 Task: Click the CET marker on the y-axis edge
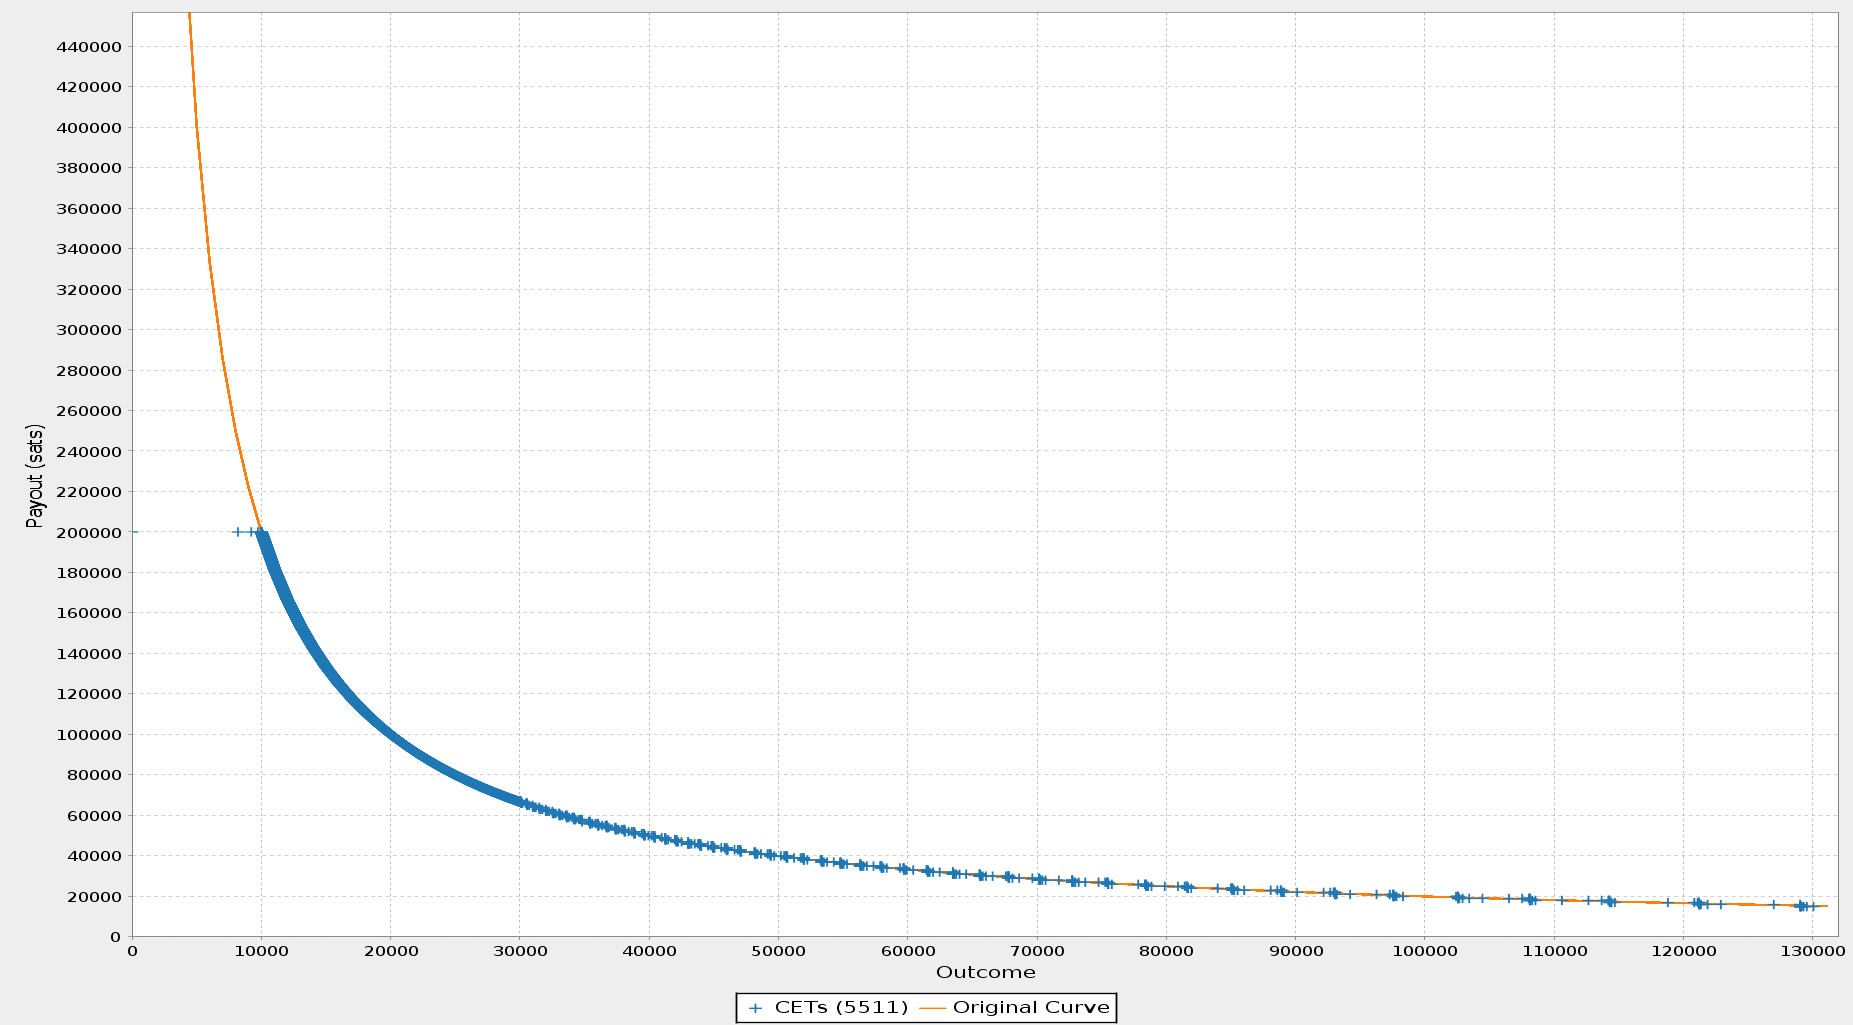tap(134, 532)
